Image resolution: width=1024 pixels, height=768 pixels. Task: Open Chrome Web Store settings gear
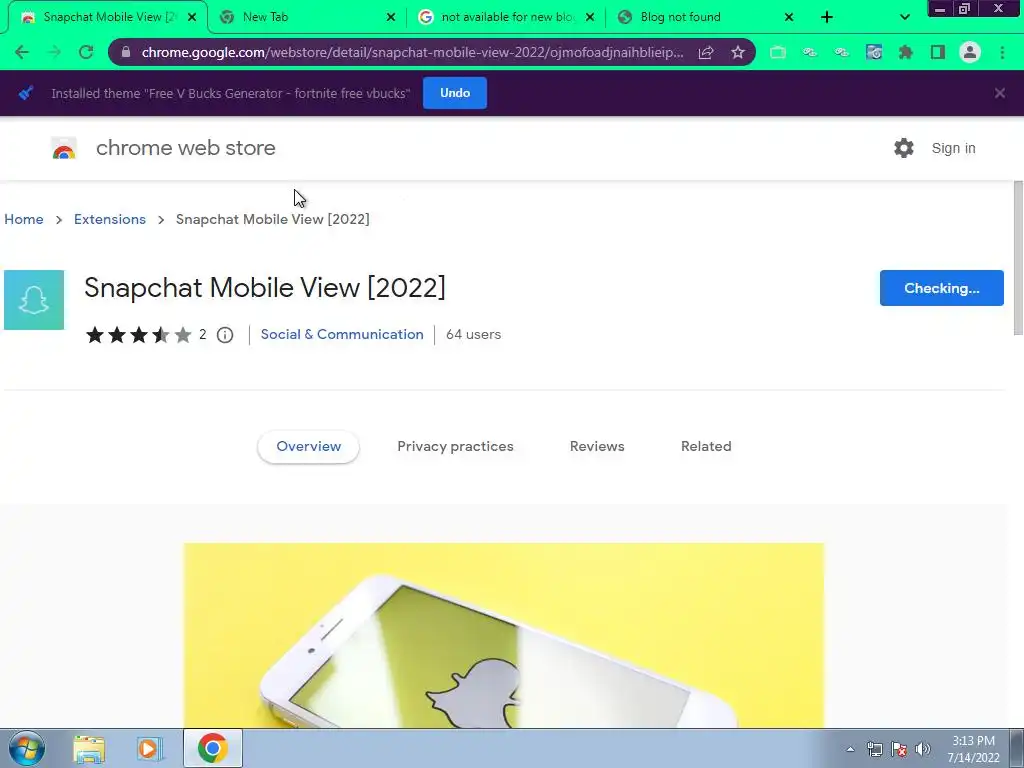[x=904, y=148]
